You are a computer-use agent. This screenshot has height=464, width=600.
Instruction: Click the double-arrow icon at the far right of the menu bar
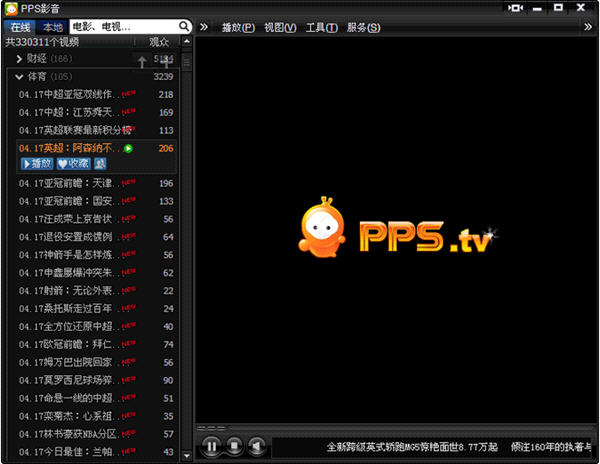tap(588, 27)
